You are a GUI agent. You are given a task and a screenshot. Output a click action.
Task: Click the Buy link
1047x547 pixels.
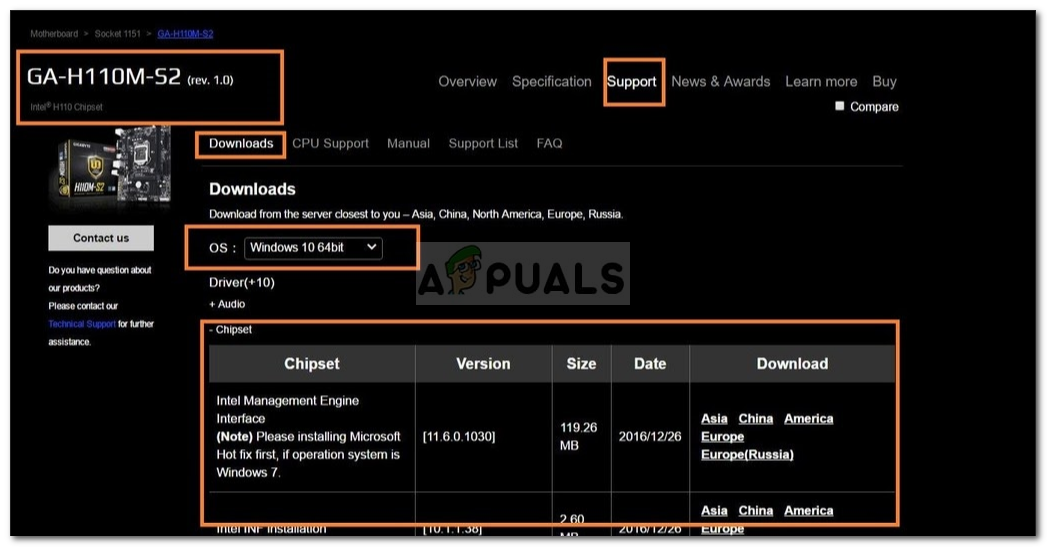click(x=884, y=81)
